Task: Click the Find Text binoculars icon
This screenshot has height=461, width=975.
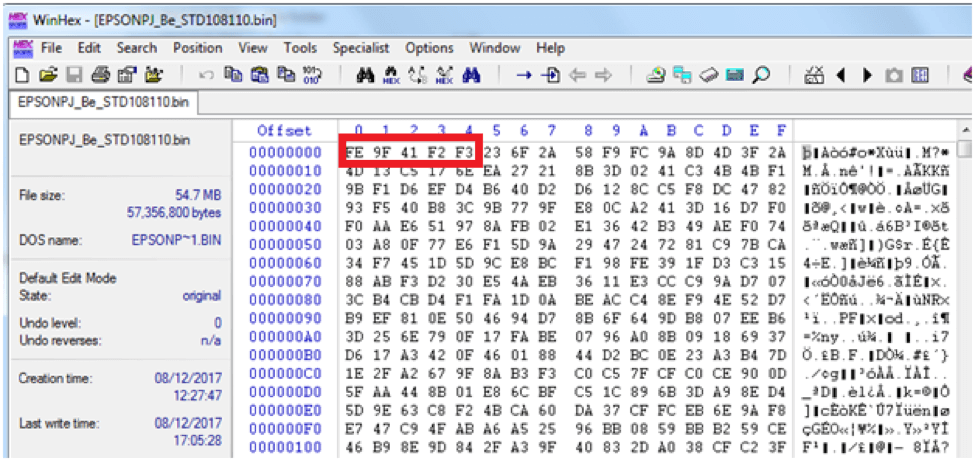Action: [x=366, y=76]
